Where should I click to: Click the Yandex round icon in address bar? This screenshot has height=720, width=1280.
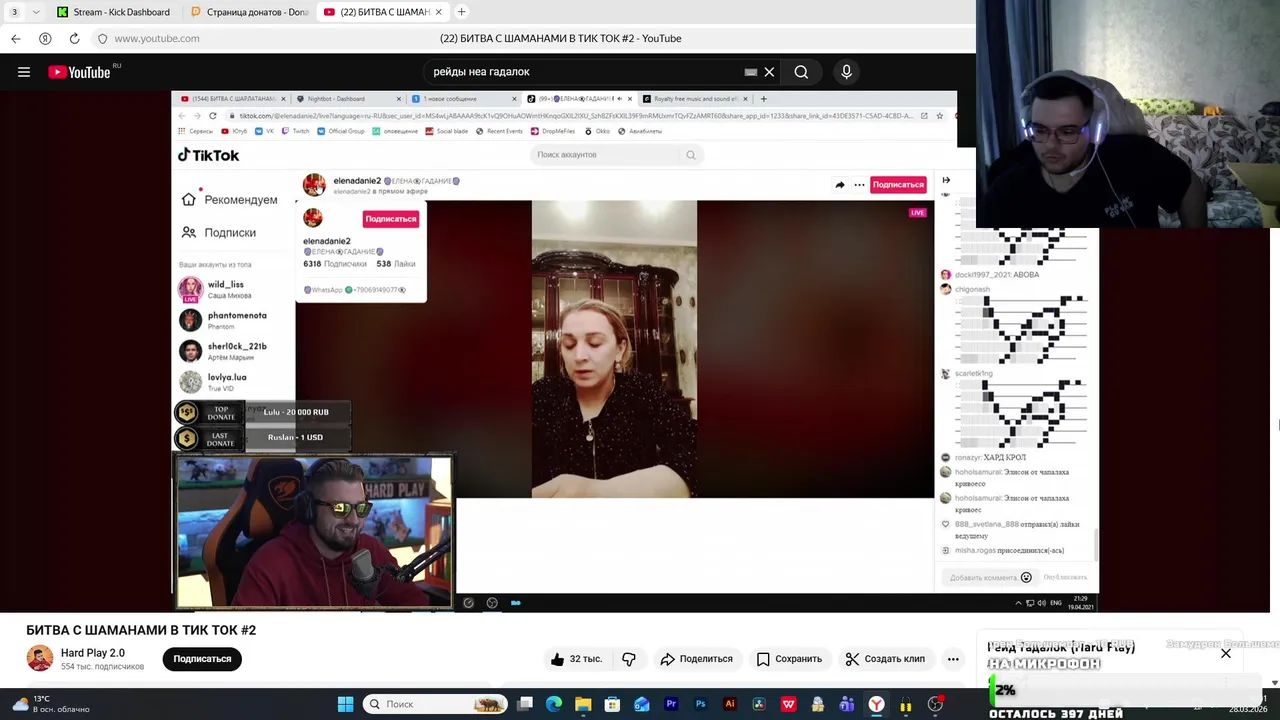click(x=45, y=38)
